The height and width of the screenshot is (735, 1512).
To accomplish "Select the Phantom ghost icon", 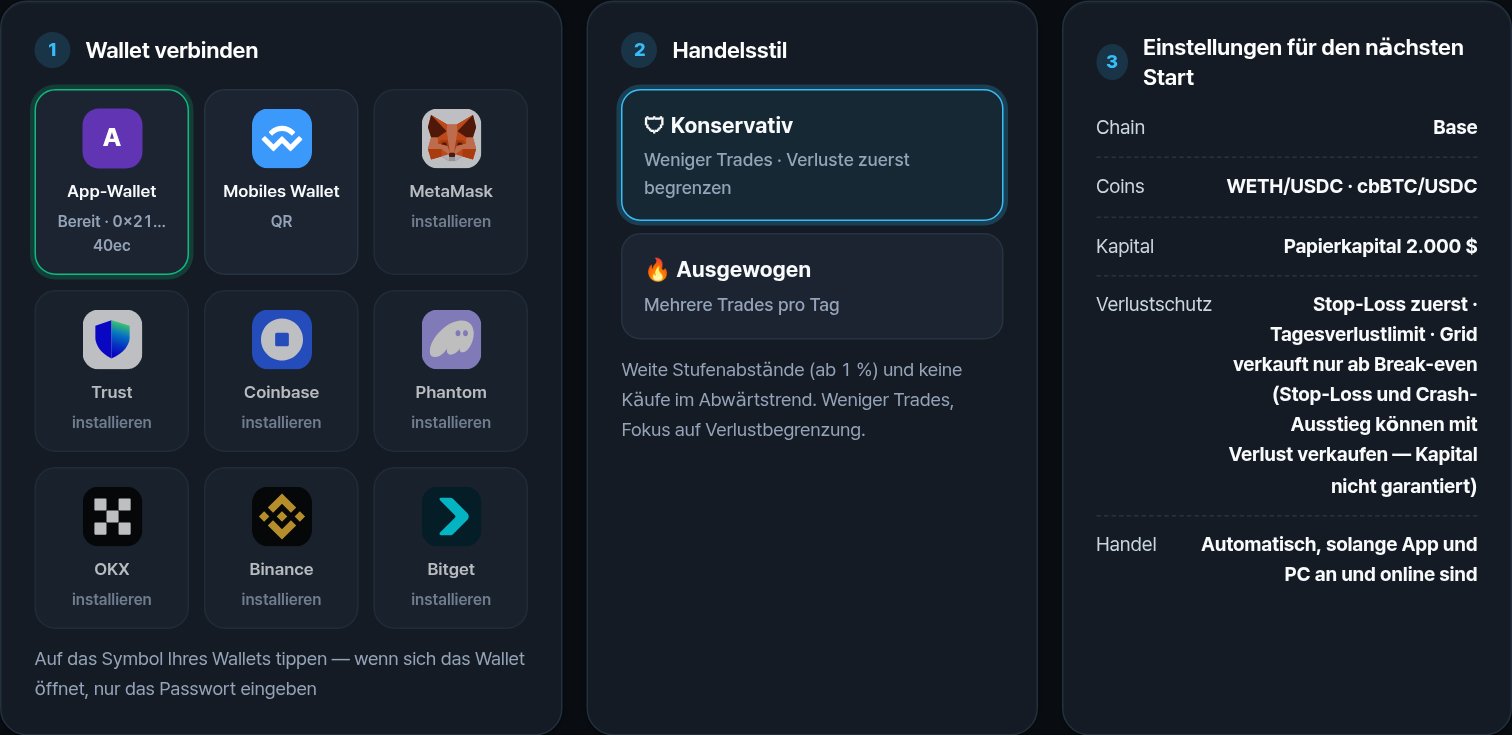I will pos(451,339).
